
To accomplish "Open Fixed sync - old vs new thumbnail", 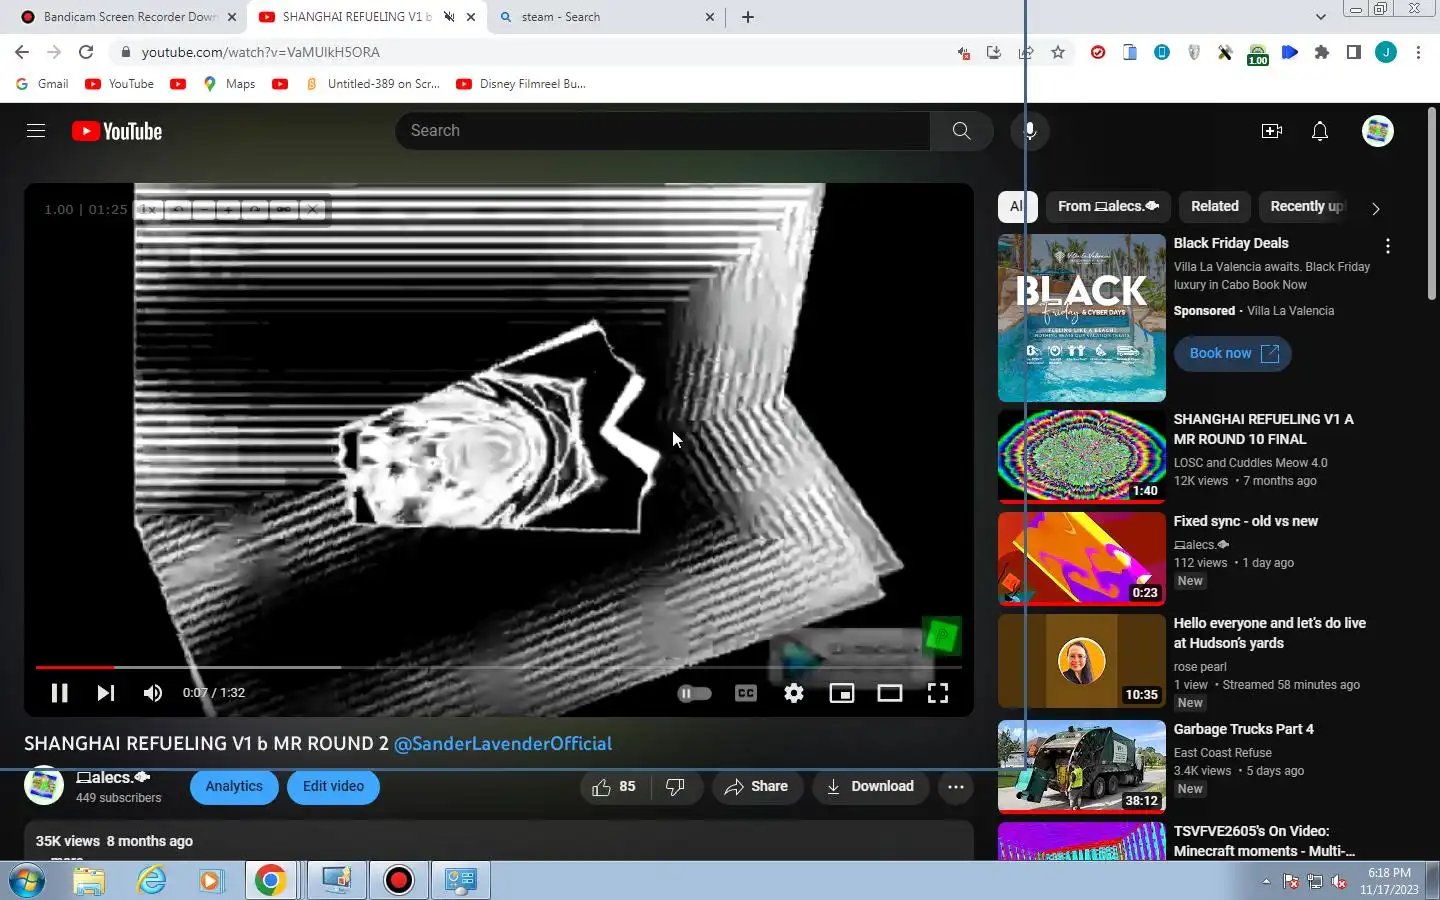I will pos(1082,558).
